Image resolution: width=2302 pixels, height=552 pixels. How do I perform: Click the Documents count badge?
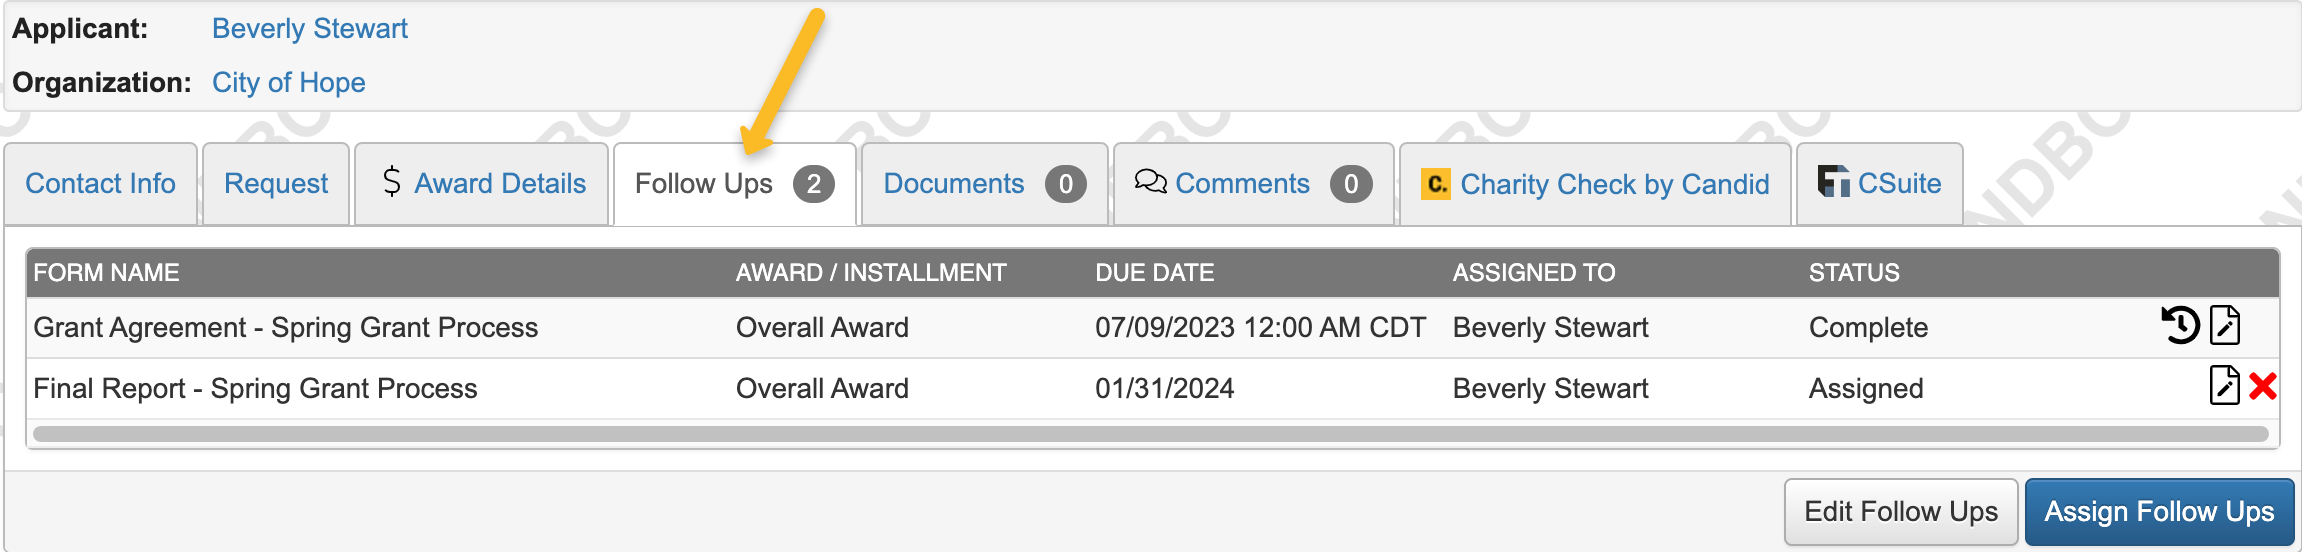click(1066, 184)
